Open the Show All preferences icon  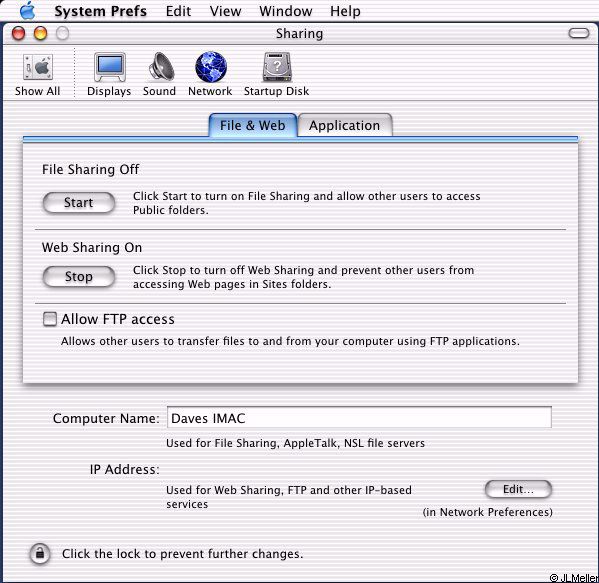(37, 68)
